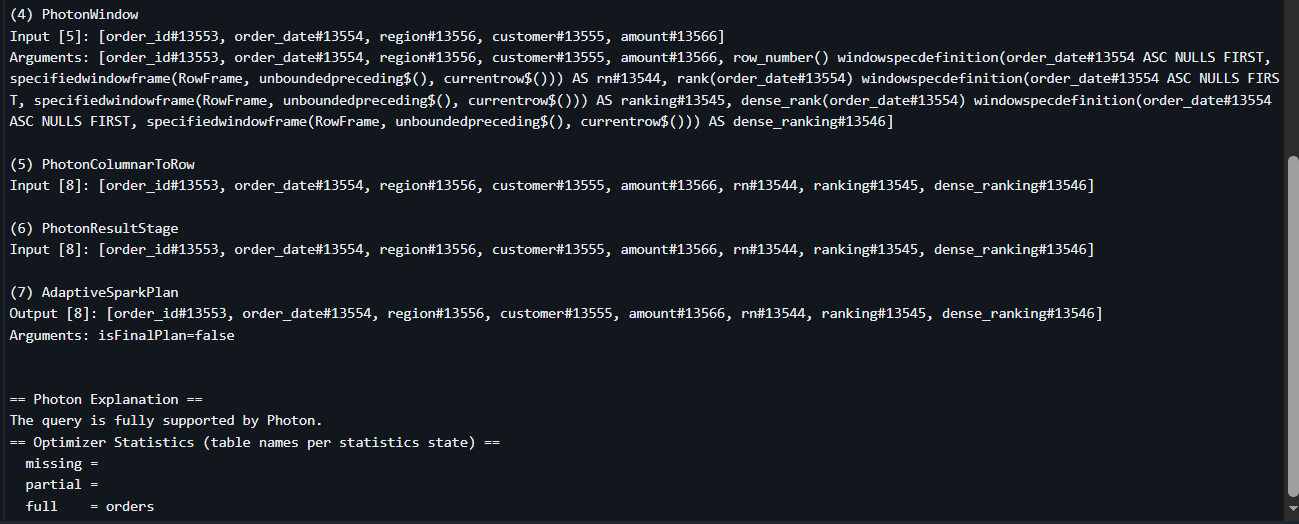Click the '(6) PhotonResultStage' heading
This screenshot has width=1299, height=524.
[94, 228]
